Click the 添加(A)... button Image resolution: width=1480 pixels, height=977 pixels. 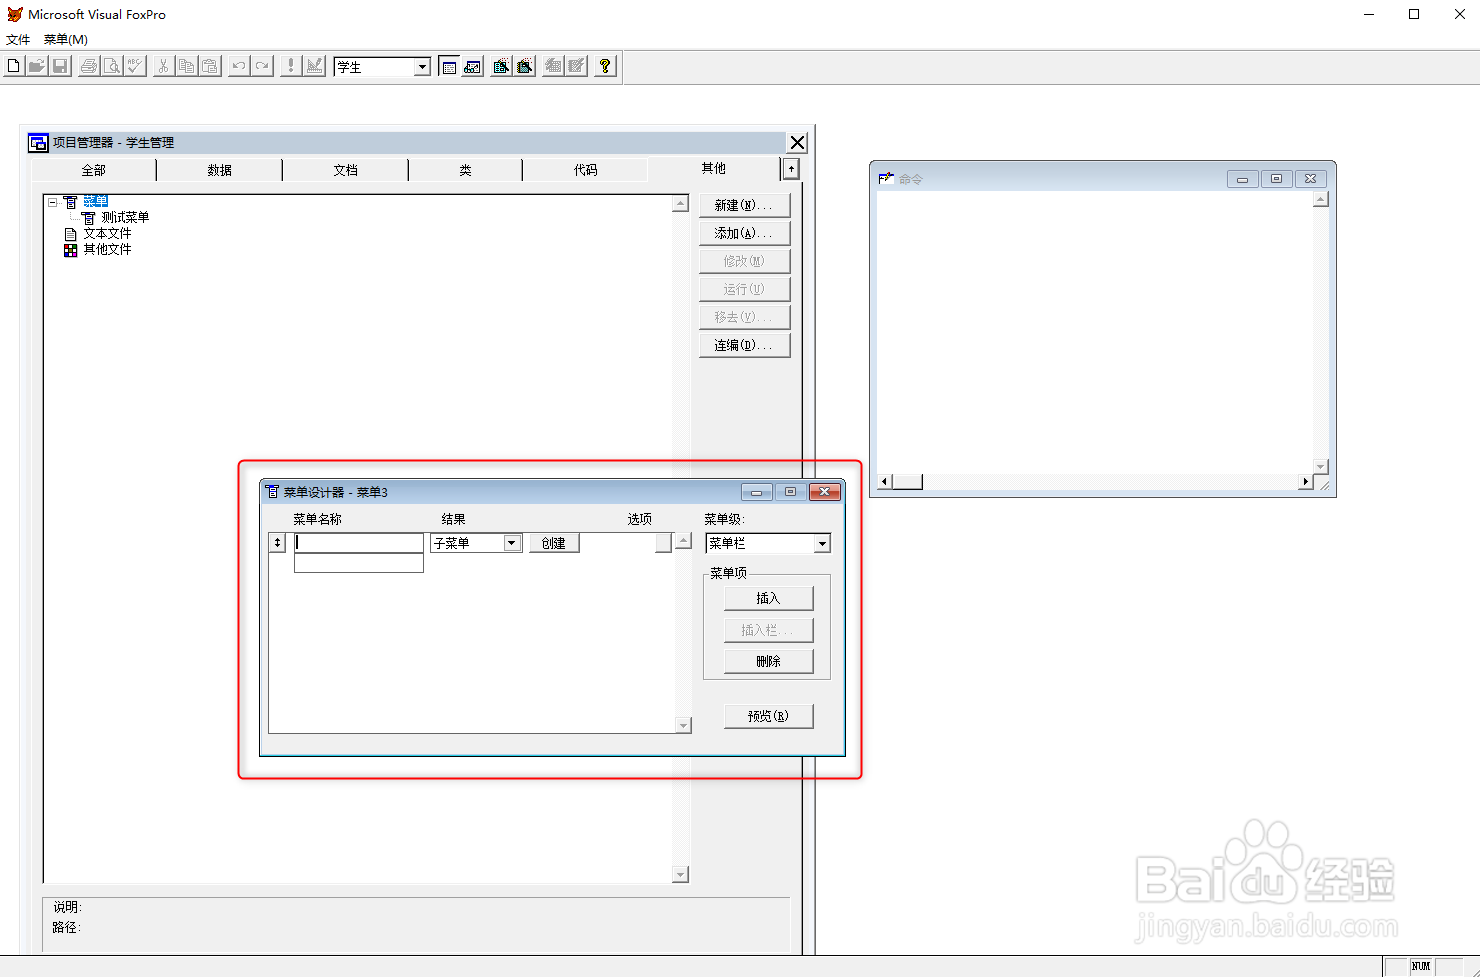744,233
